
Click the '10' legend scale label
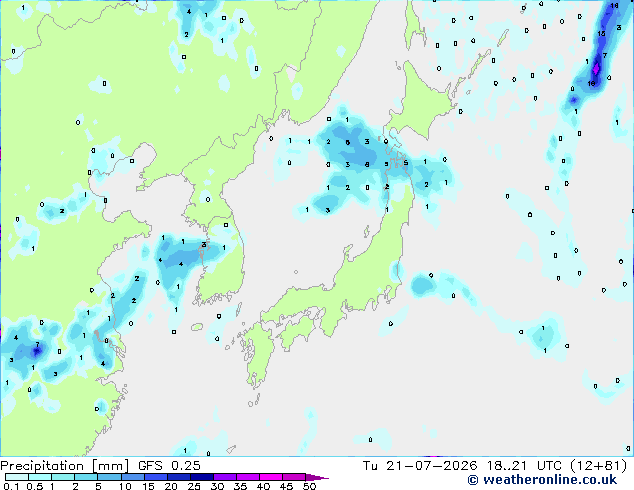pyautogui.click(x=125, y=486)
